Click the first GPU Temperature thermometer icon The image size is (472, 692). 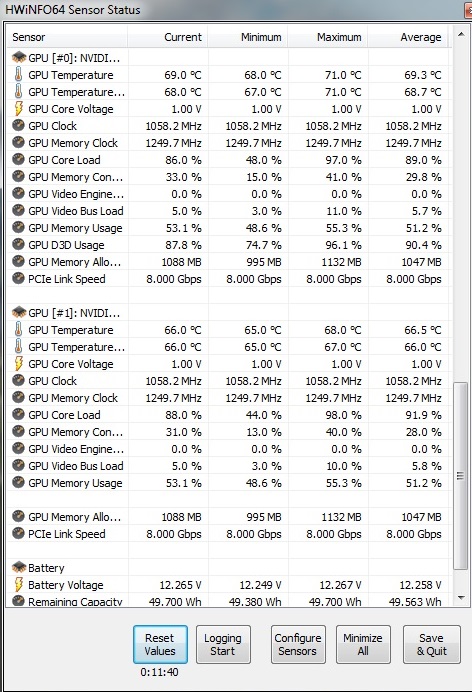point(18,75)
